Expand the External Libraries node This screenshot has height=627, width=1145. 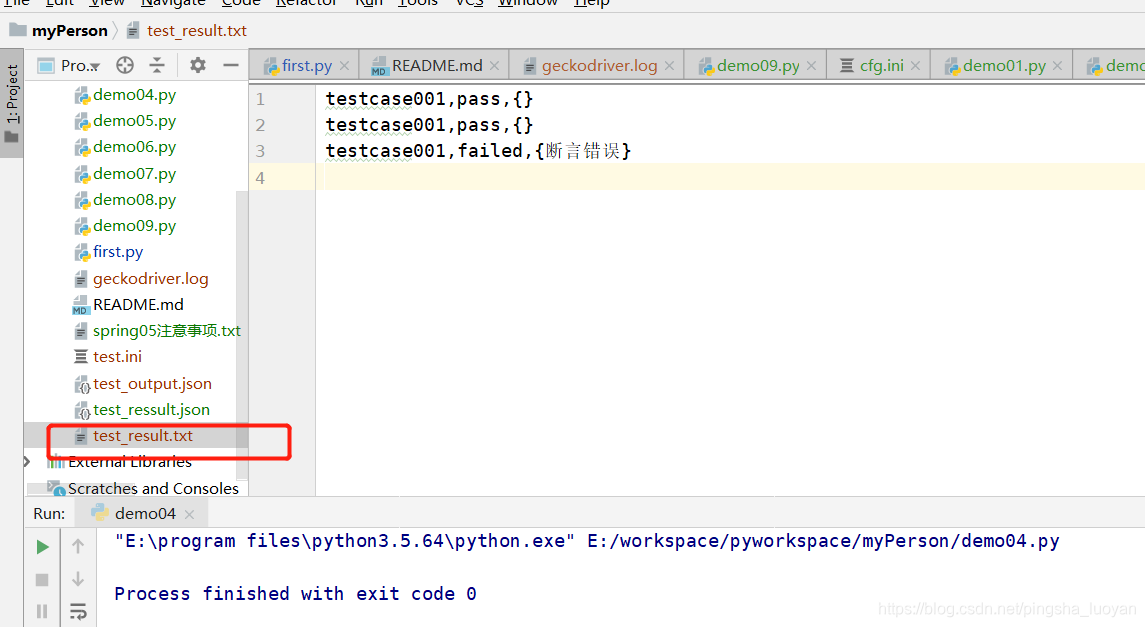pyautogui.click(x=26, y=462)
